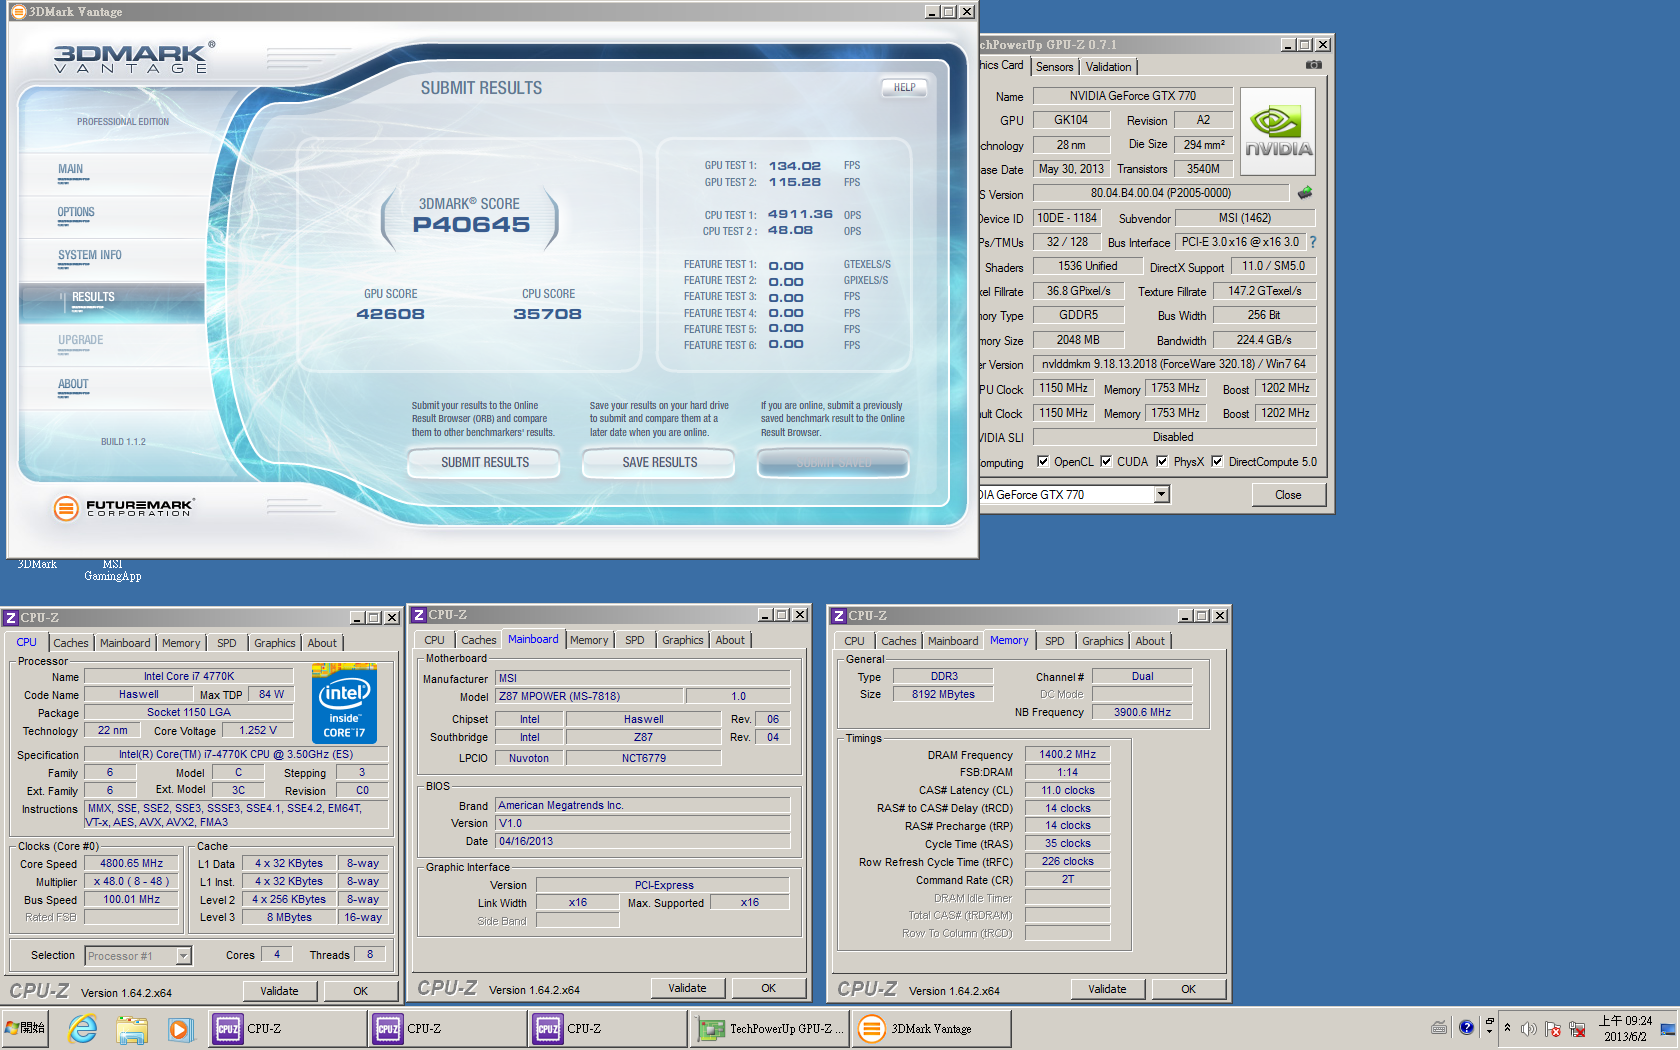Open the Processor #1 selection dropdown
1680x1050 pixels.
pos(184,956)
